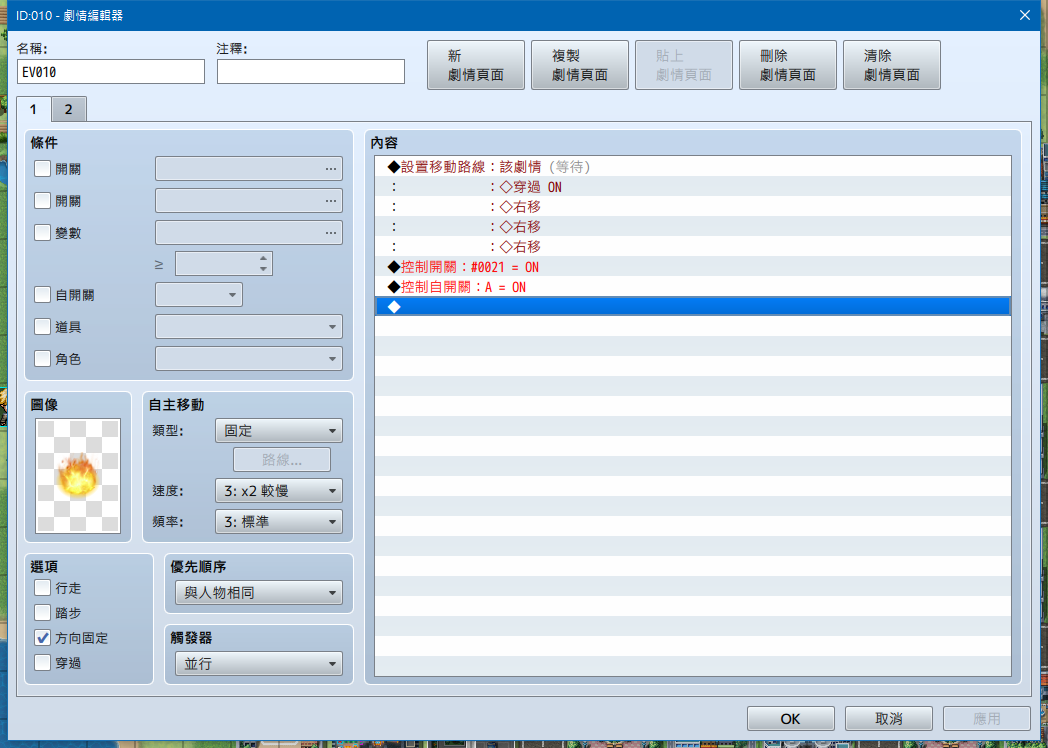Select the 控制自開關:A = ON command
The image size is (1048, 748).
click(692, 287)
